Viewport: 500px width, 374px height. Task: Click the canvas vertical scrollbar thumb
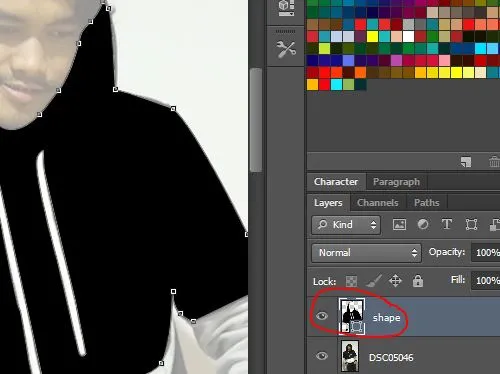256,120
